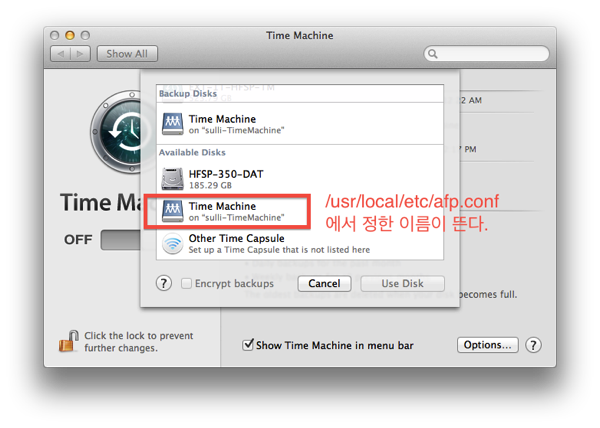Click the yellow minimize window button

pyautogui.click(x=70, y=36)
